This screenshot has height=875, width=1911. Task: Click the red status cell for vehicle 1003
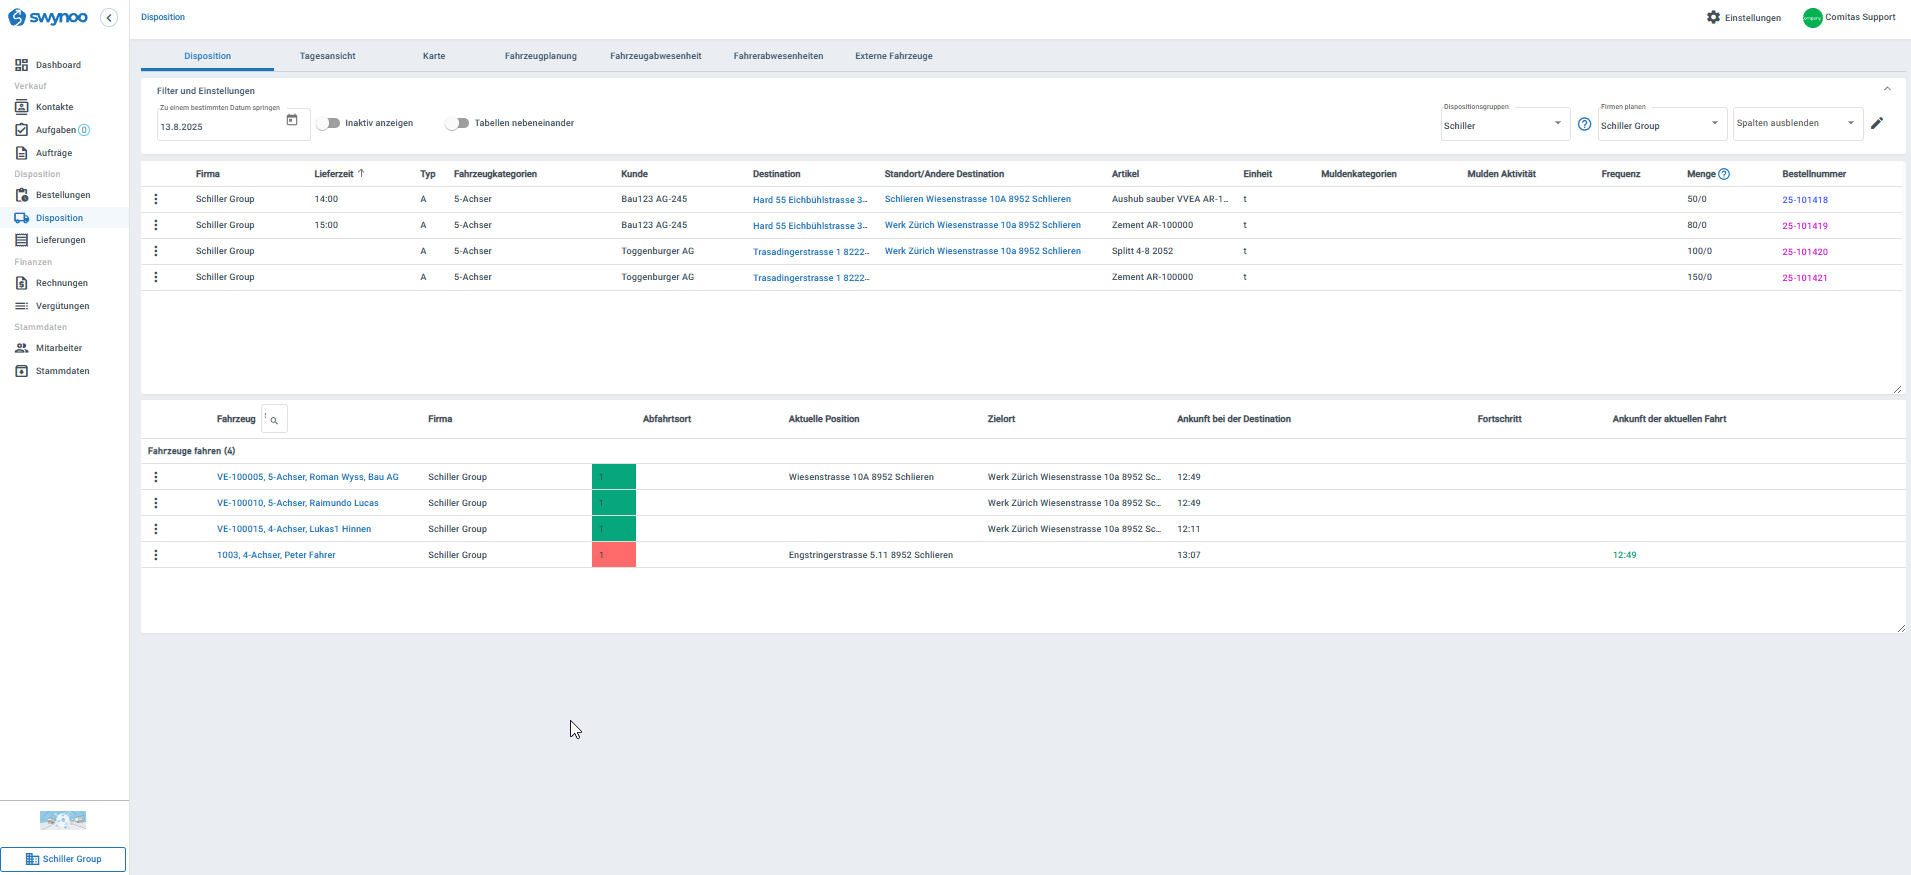coord(614,555)
